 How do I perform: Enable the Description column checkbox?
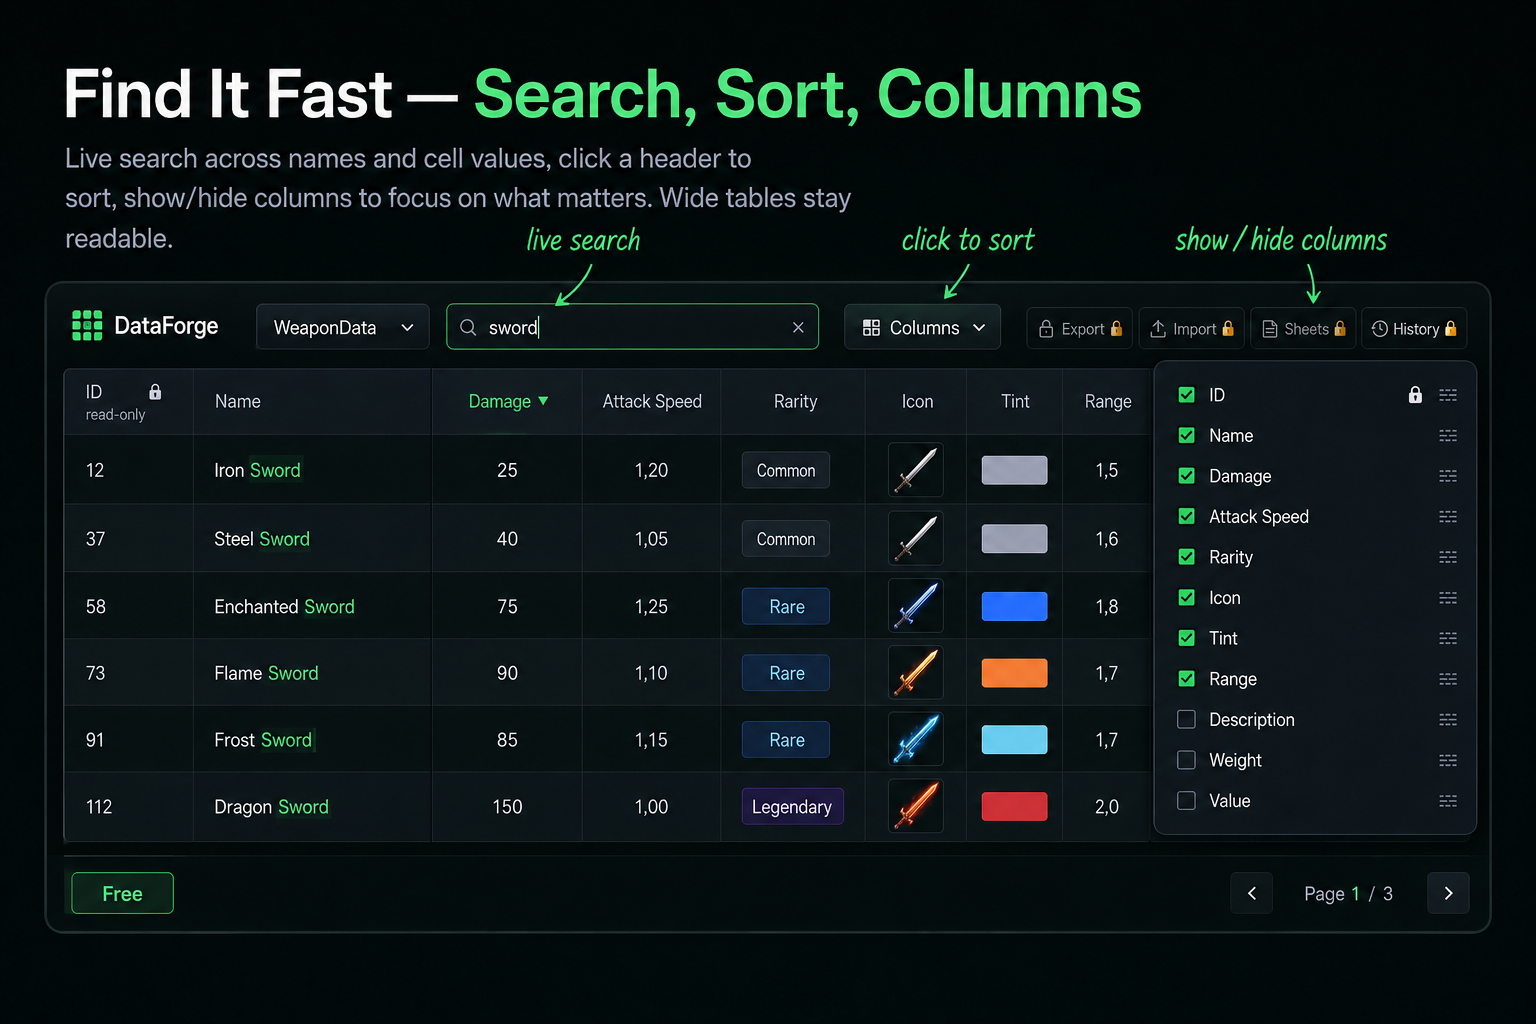[x=1187, y=719]
